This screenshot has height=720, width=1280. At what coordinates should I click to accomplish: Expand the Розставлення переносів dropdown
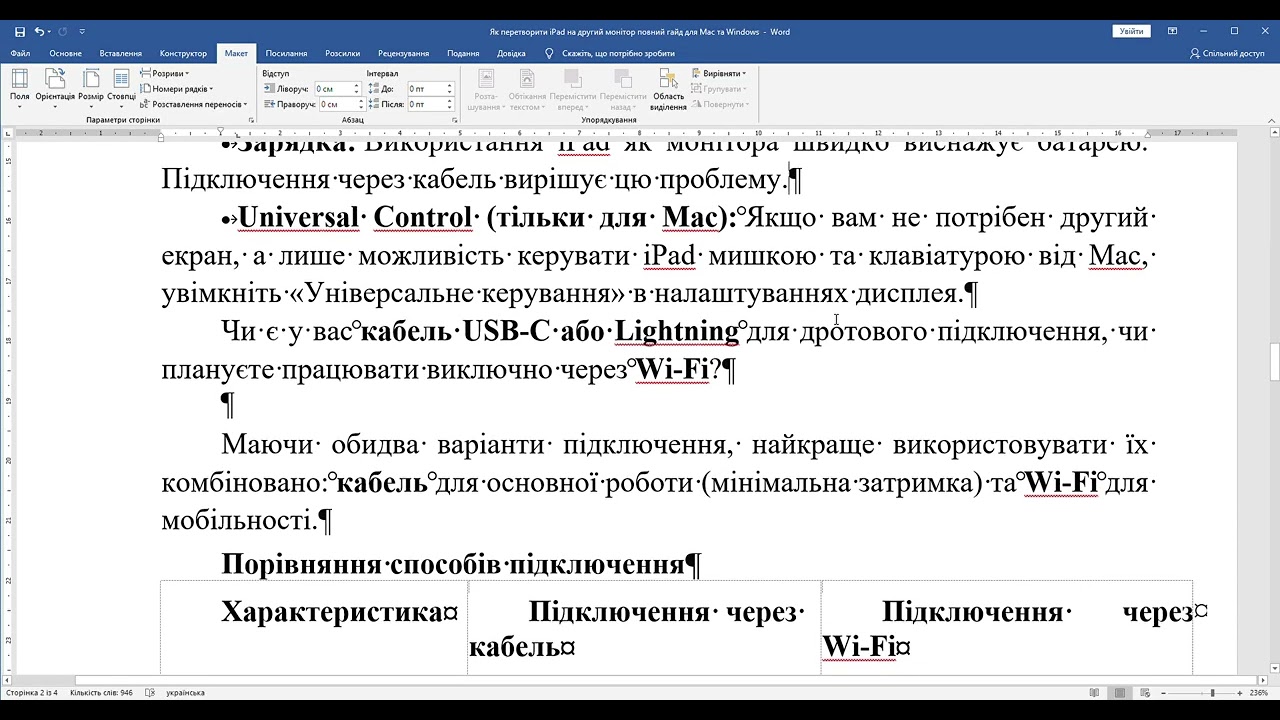(194, 103)
